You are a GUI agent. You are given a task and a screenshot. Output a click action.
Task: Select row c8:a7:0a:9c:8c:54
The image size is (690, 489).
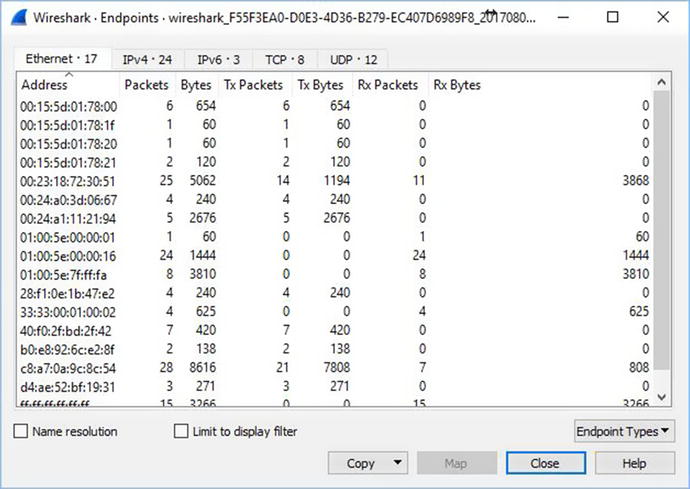(334, 368)
